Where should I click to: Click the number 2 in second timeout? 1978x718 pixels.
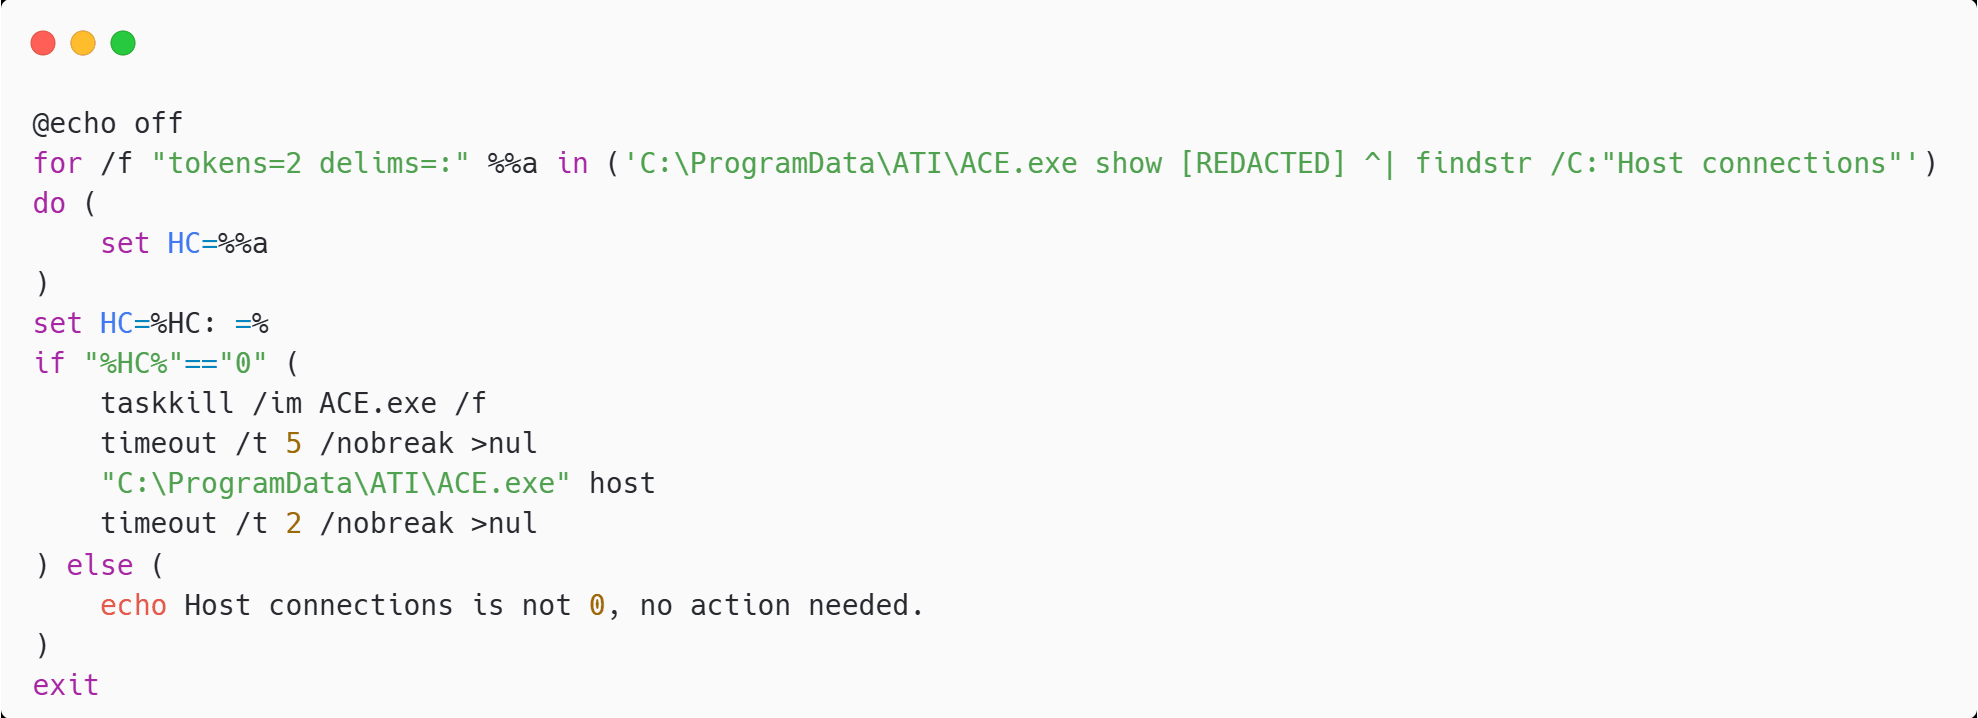[x=293, y=524]
